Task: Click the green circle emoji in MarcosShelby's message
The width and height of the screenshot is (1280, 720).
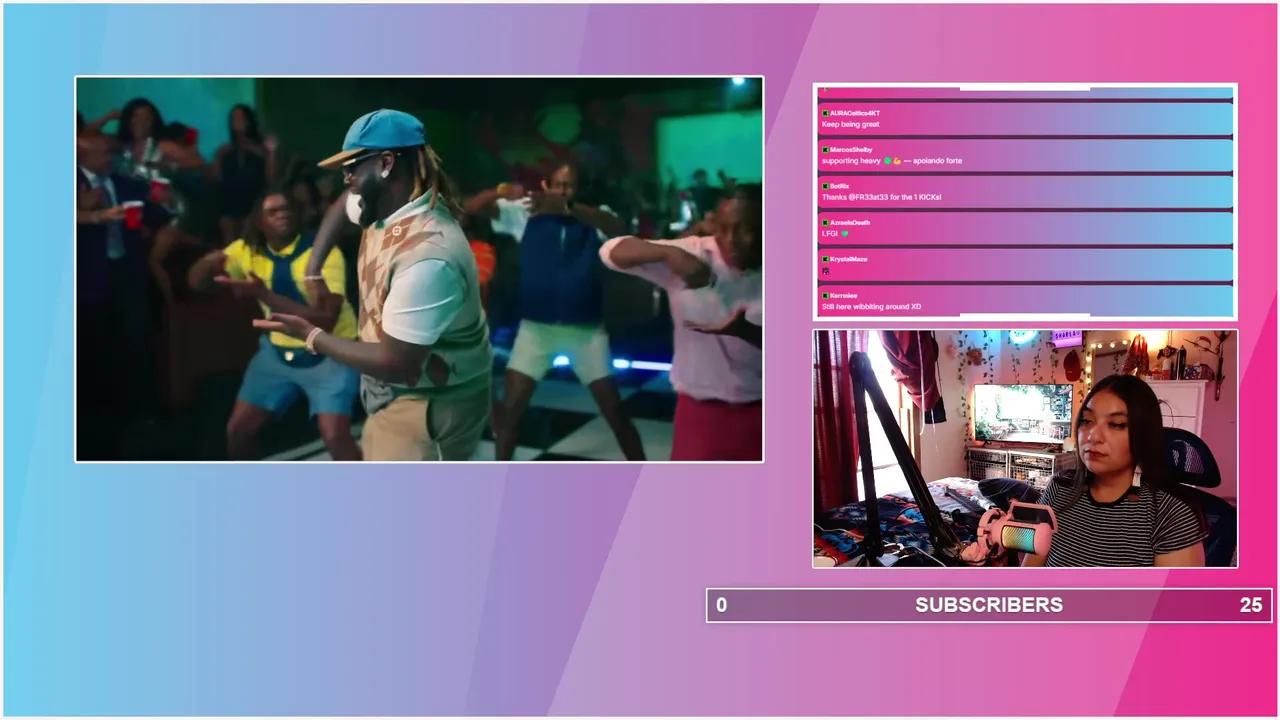Action: [887, 161]
